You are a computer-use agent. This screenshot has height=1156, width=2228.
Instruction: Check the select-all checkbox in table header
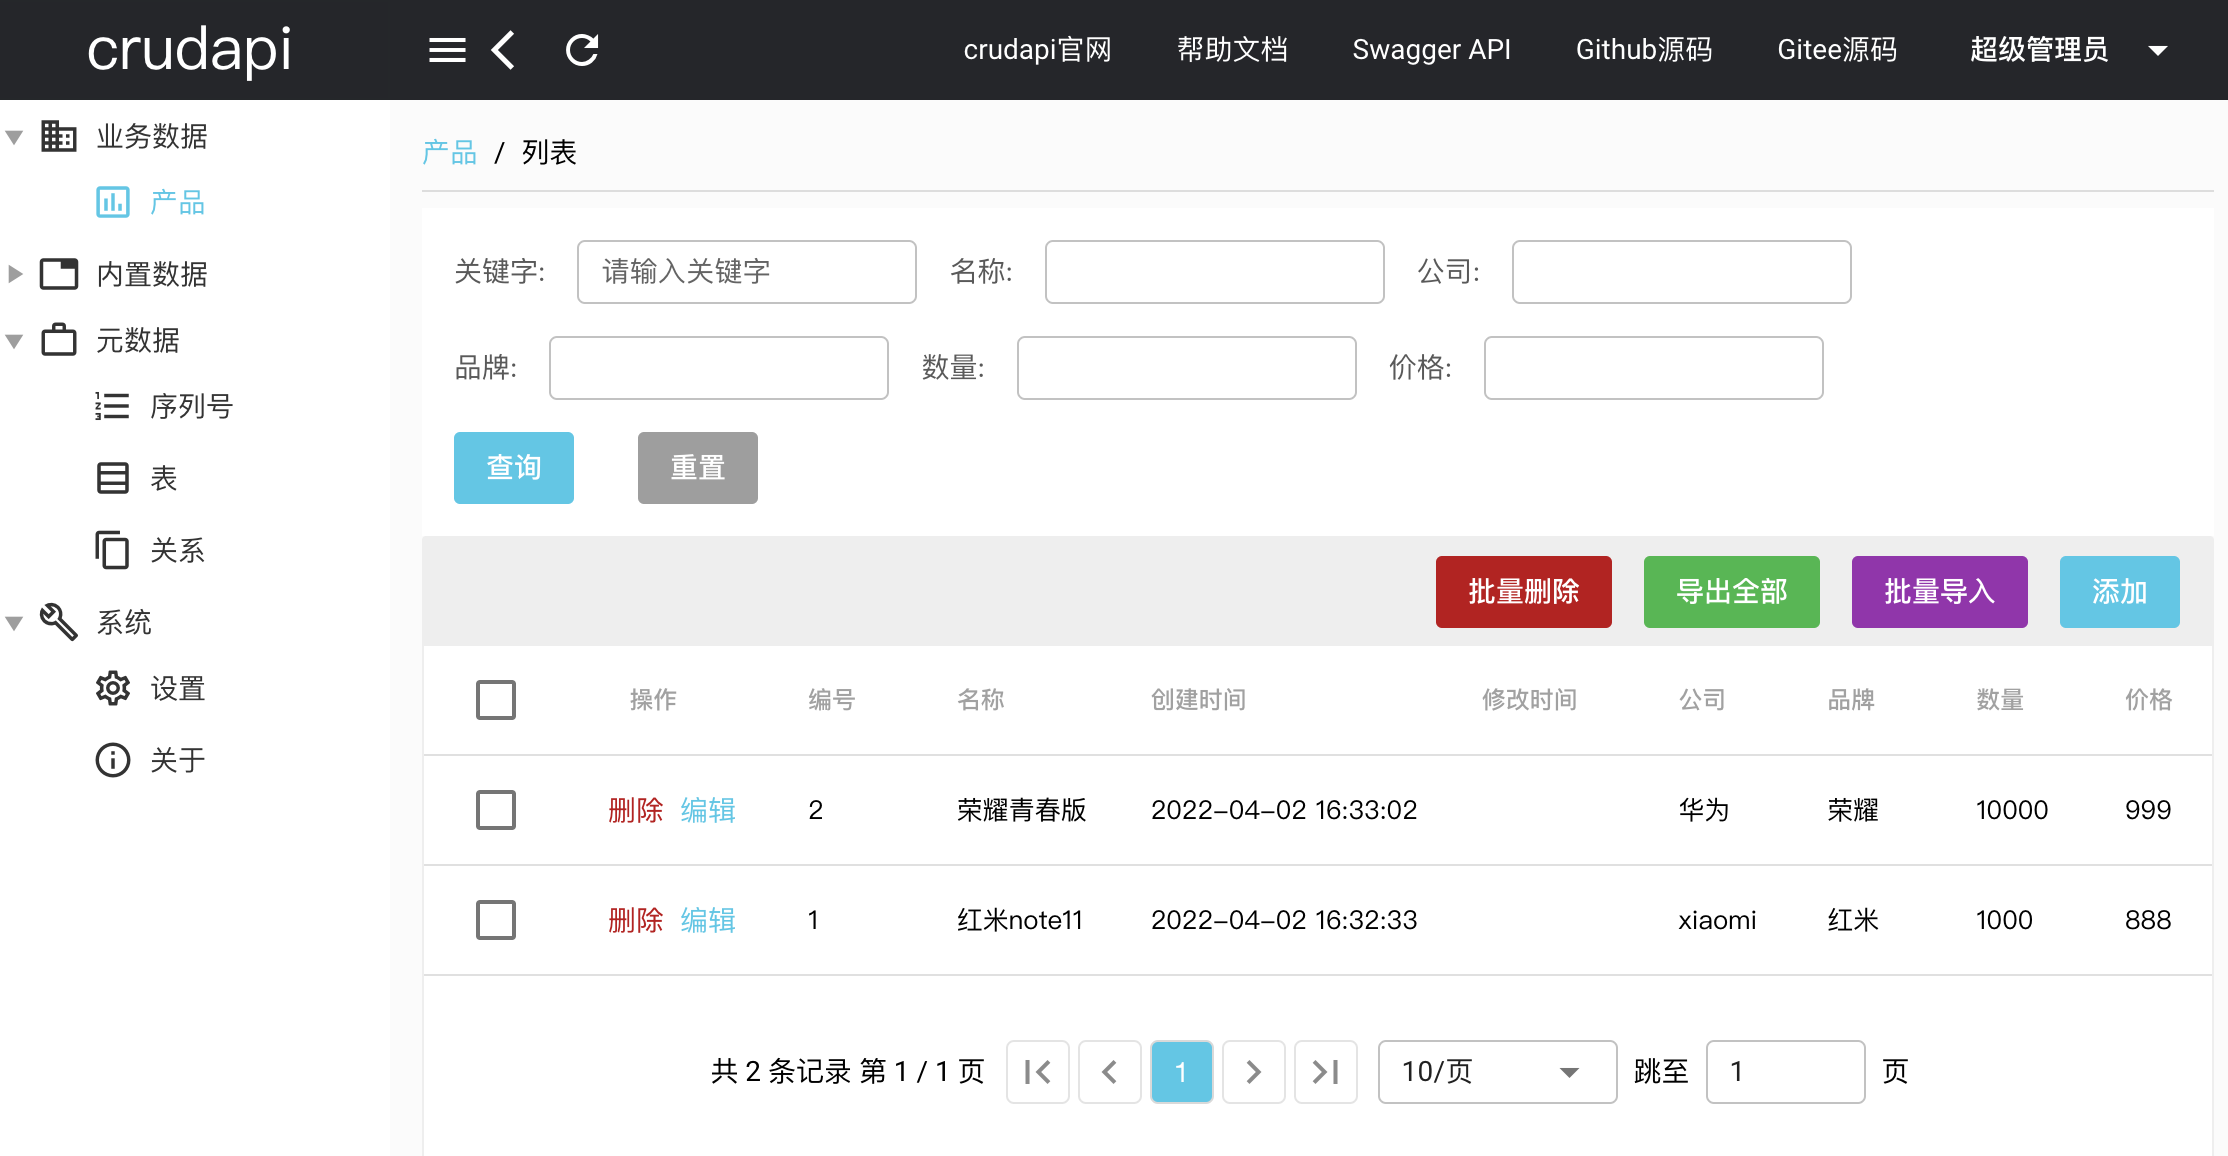495,700
